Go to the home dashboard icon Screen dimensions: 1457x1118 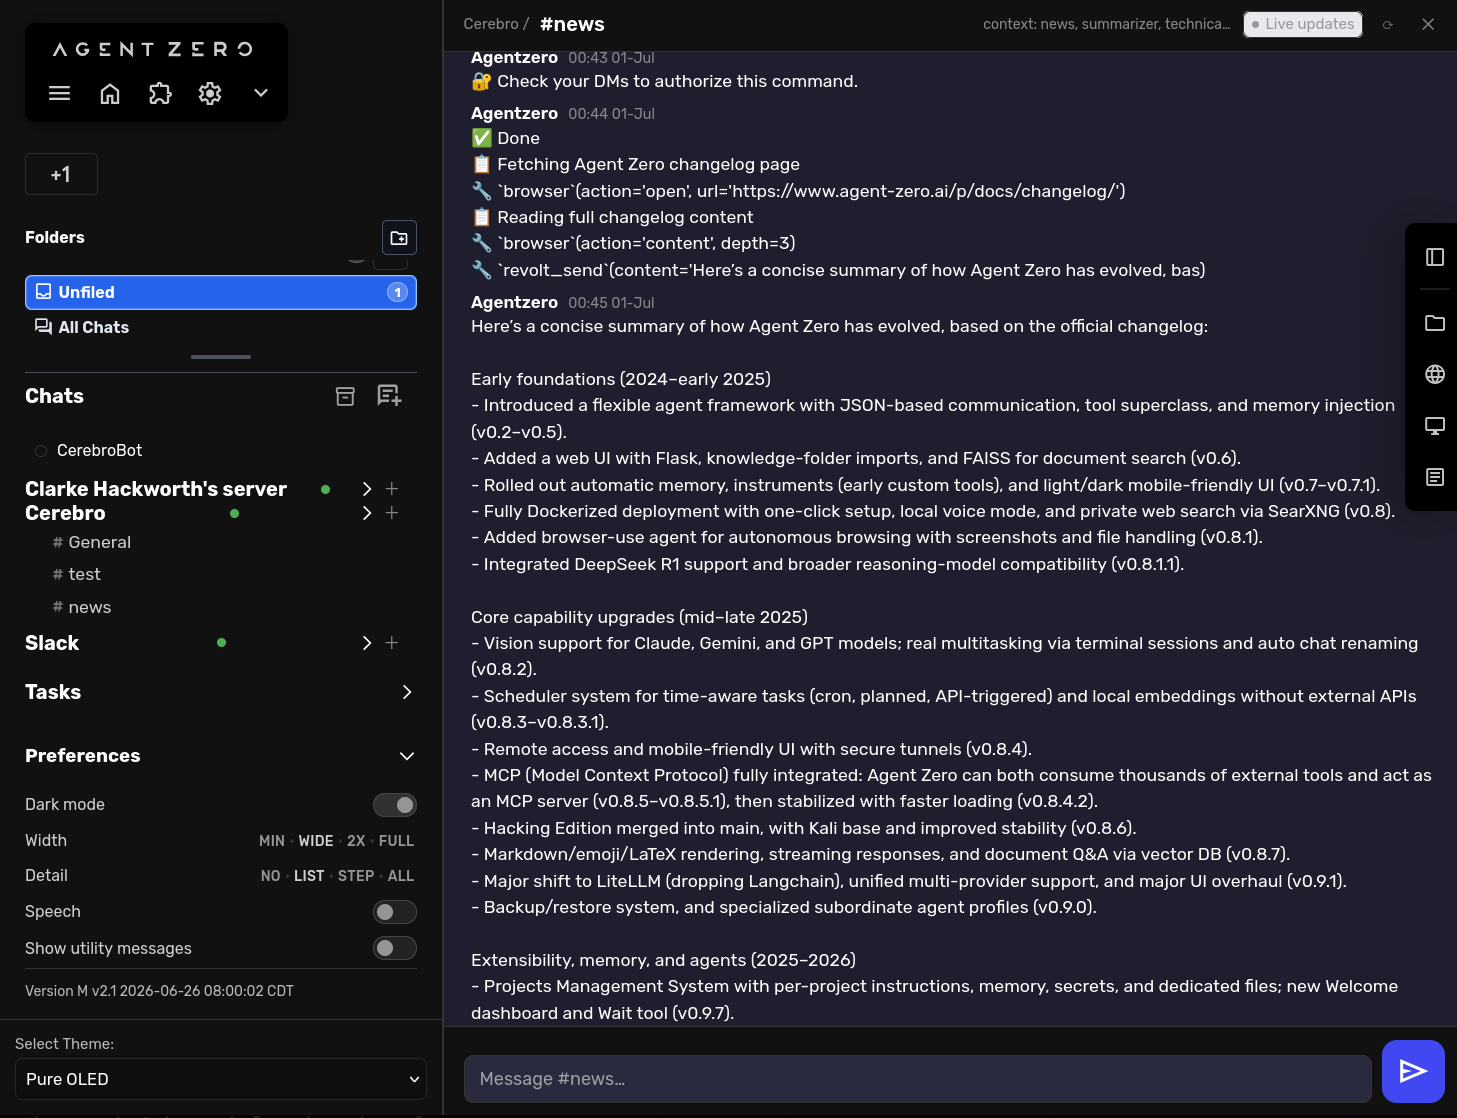pyautogui.click(x=110, y=93)
